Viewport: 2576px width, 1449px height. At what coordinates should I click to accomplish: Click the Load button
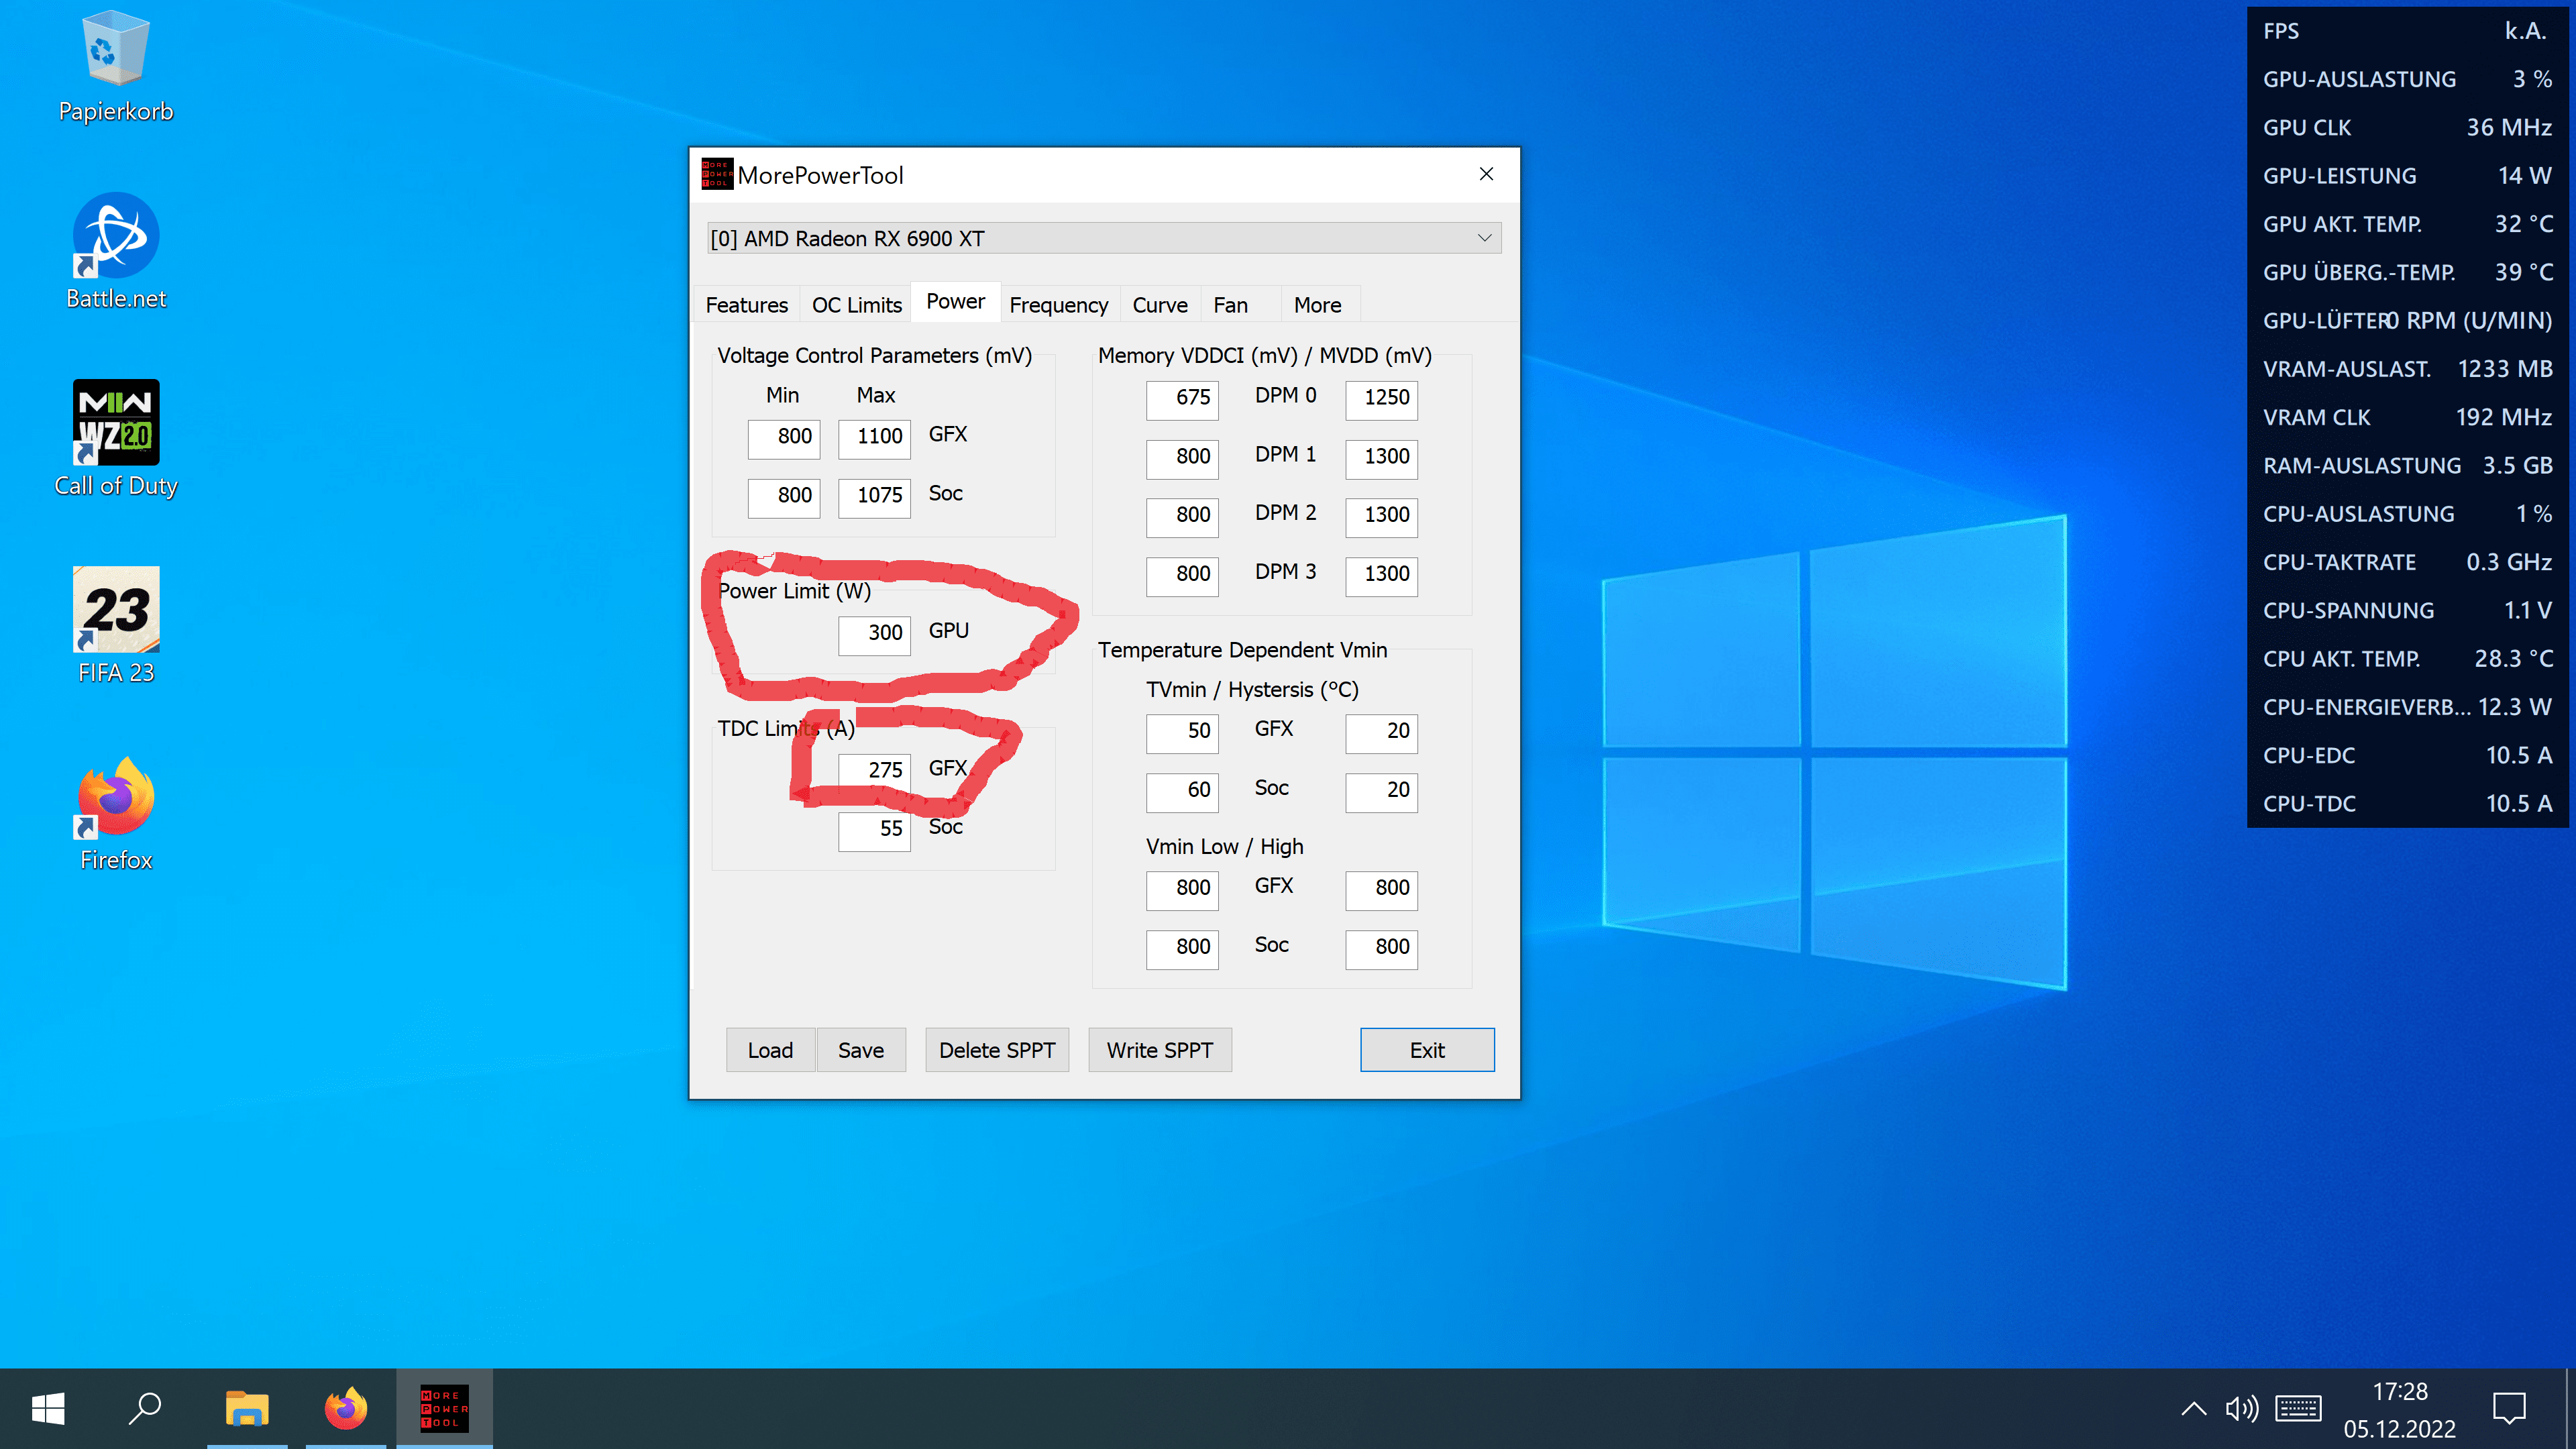[x=770, y=1050]
